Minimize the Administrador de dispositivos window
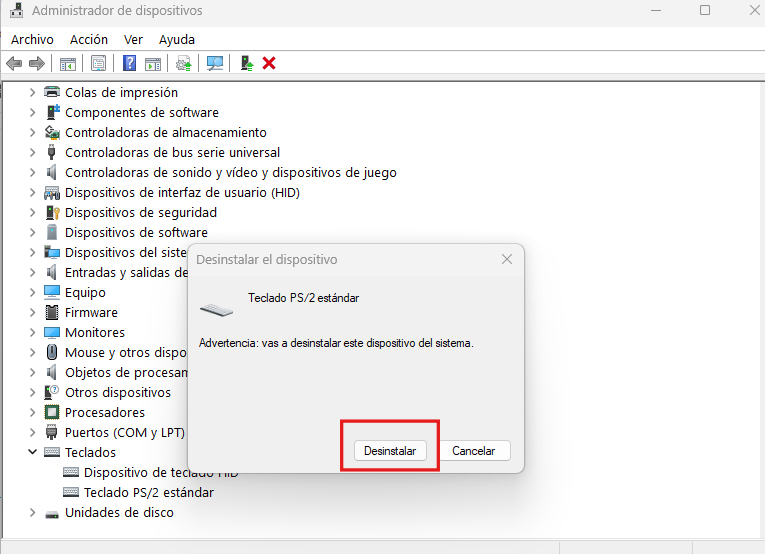This screenshot has height=554, width=765. [656, 10]
